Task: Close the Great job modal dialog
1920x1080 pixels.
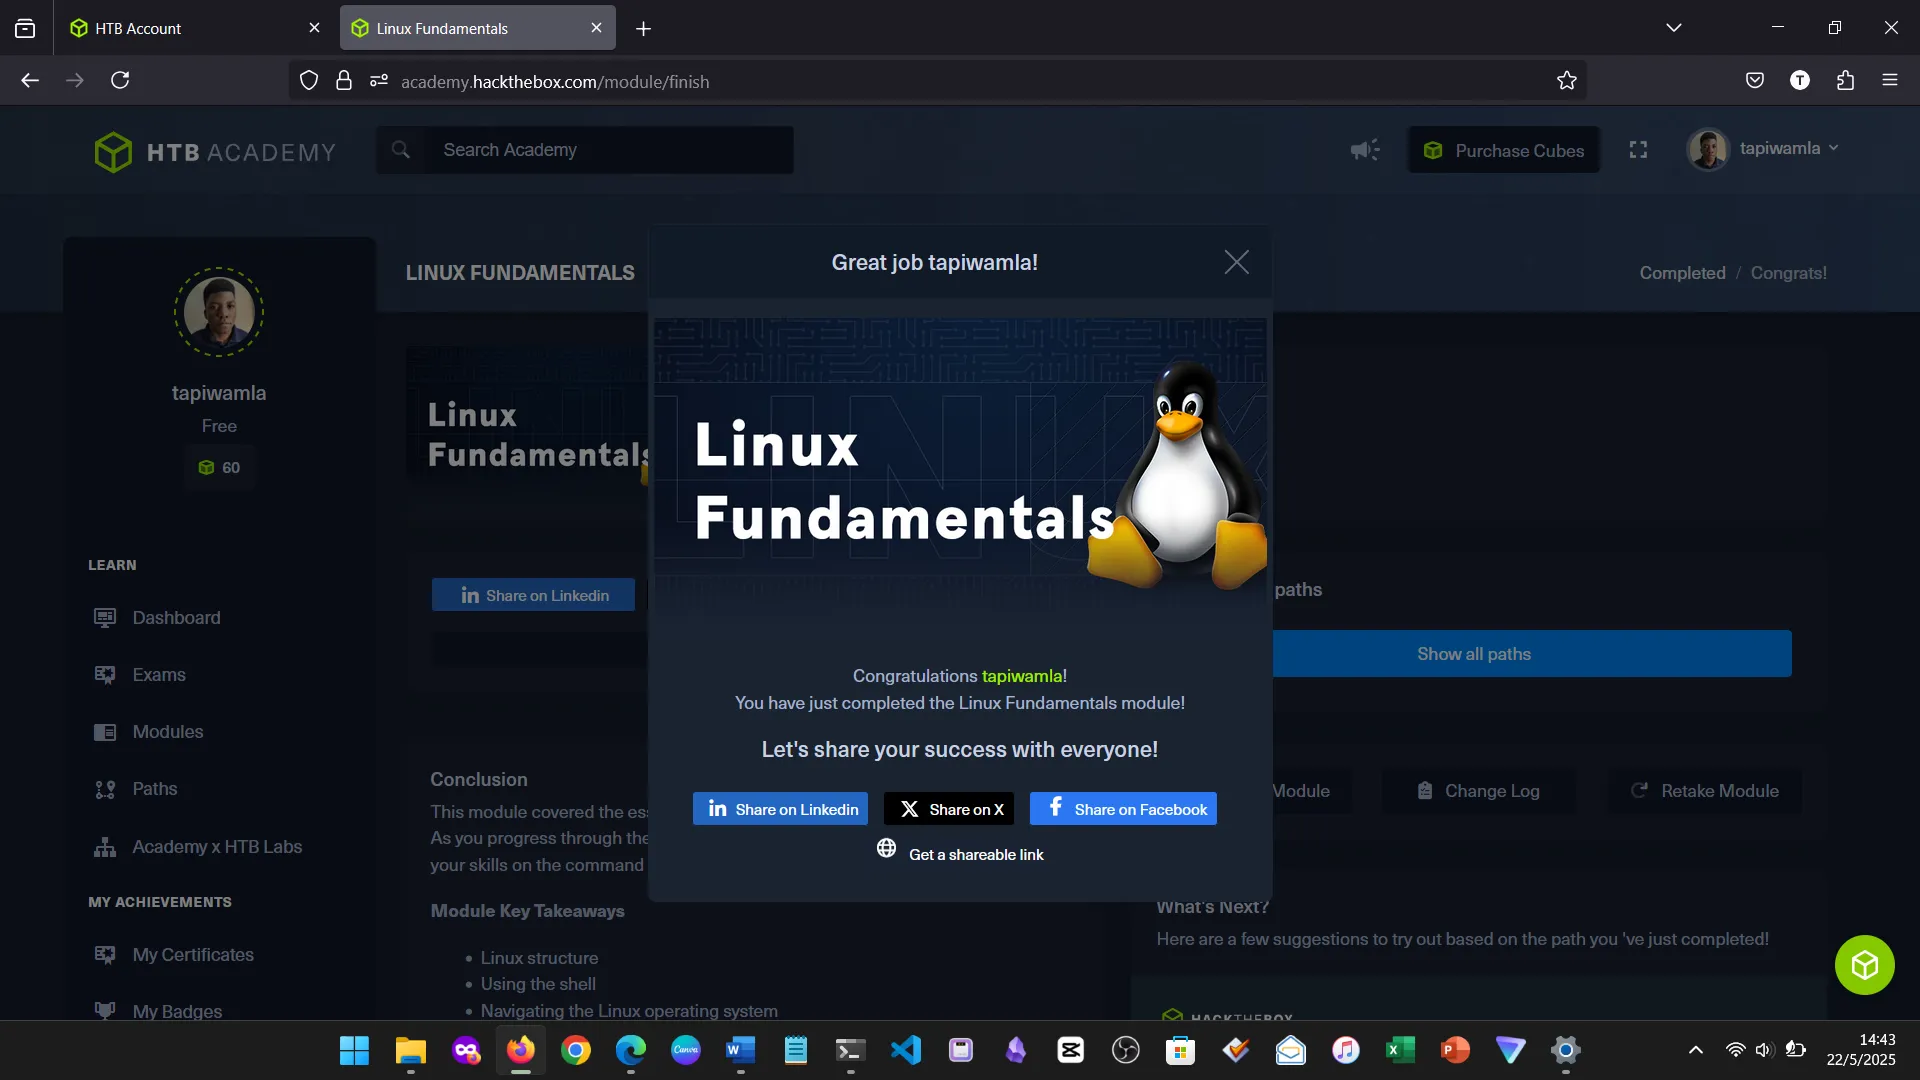Action: click(1236, 262)
